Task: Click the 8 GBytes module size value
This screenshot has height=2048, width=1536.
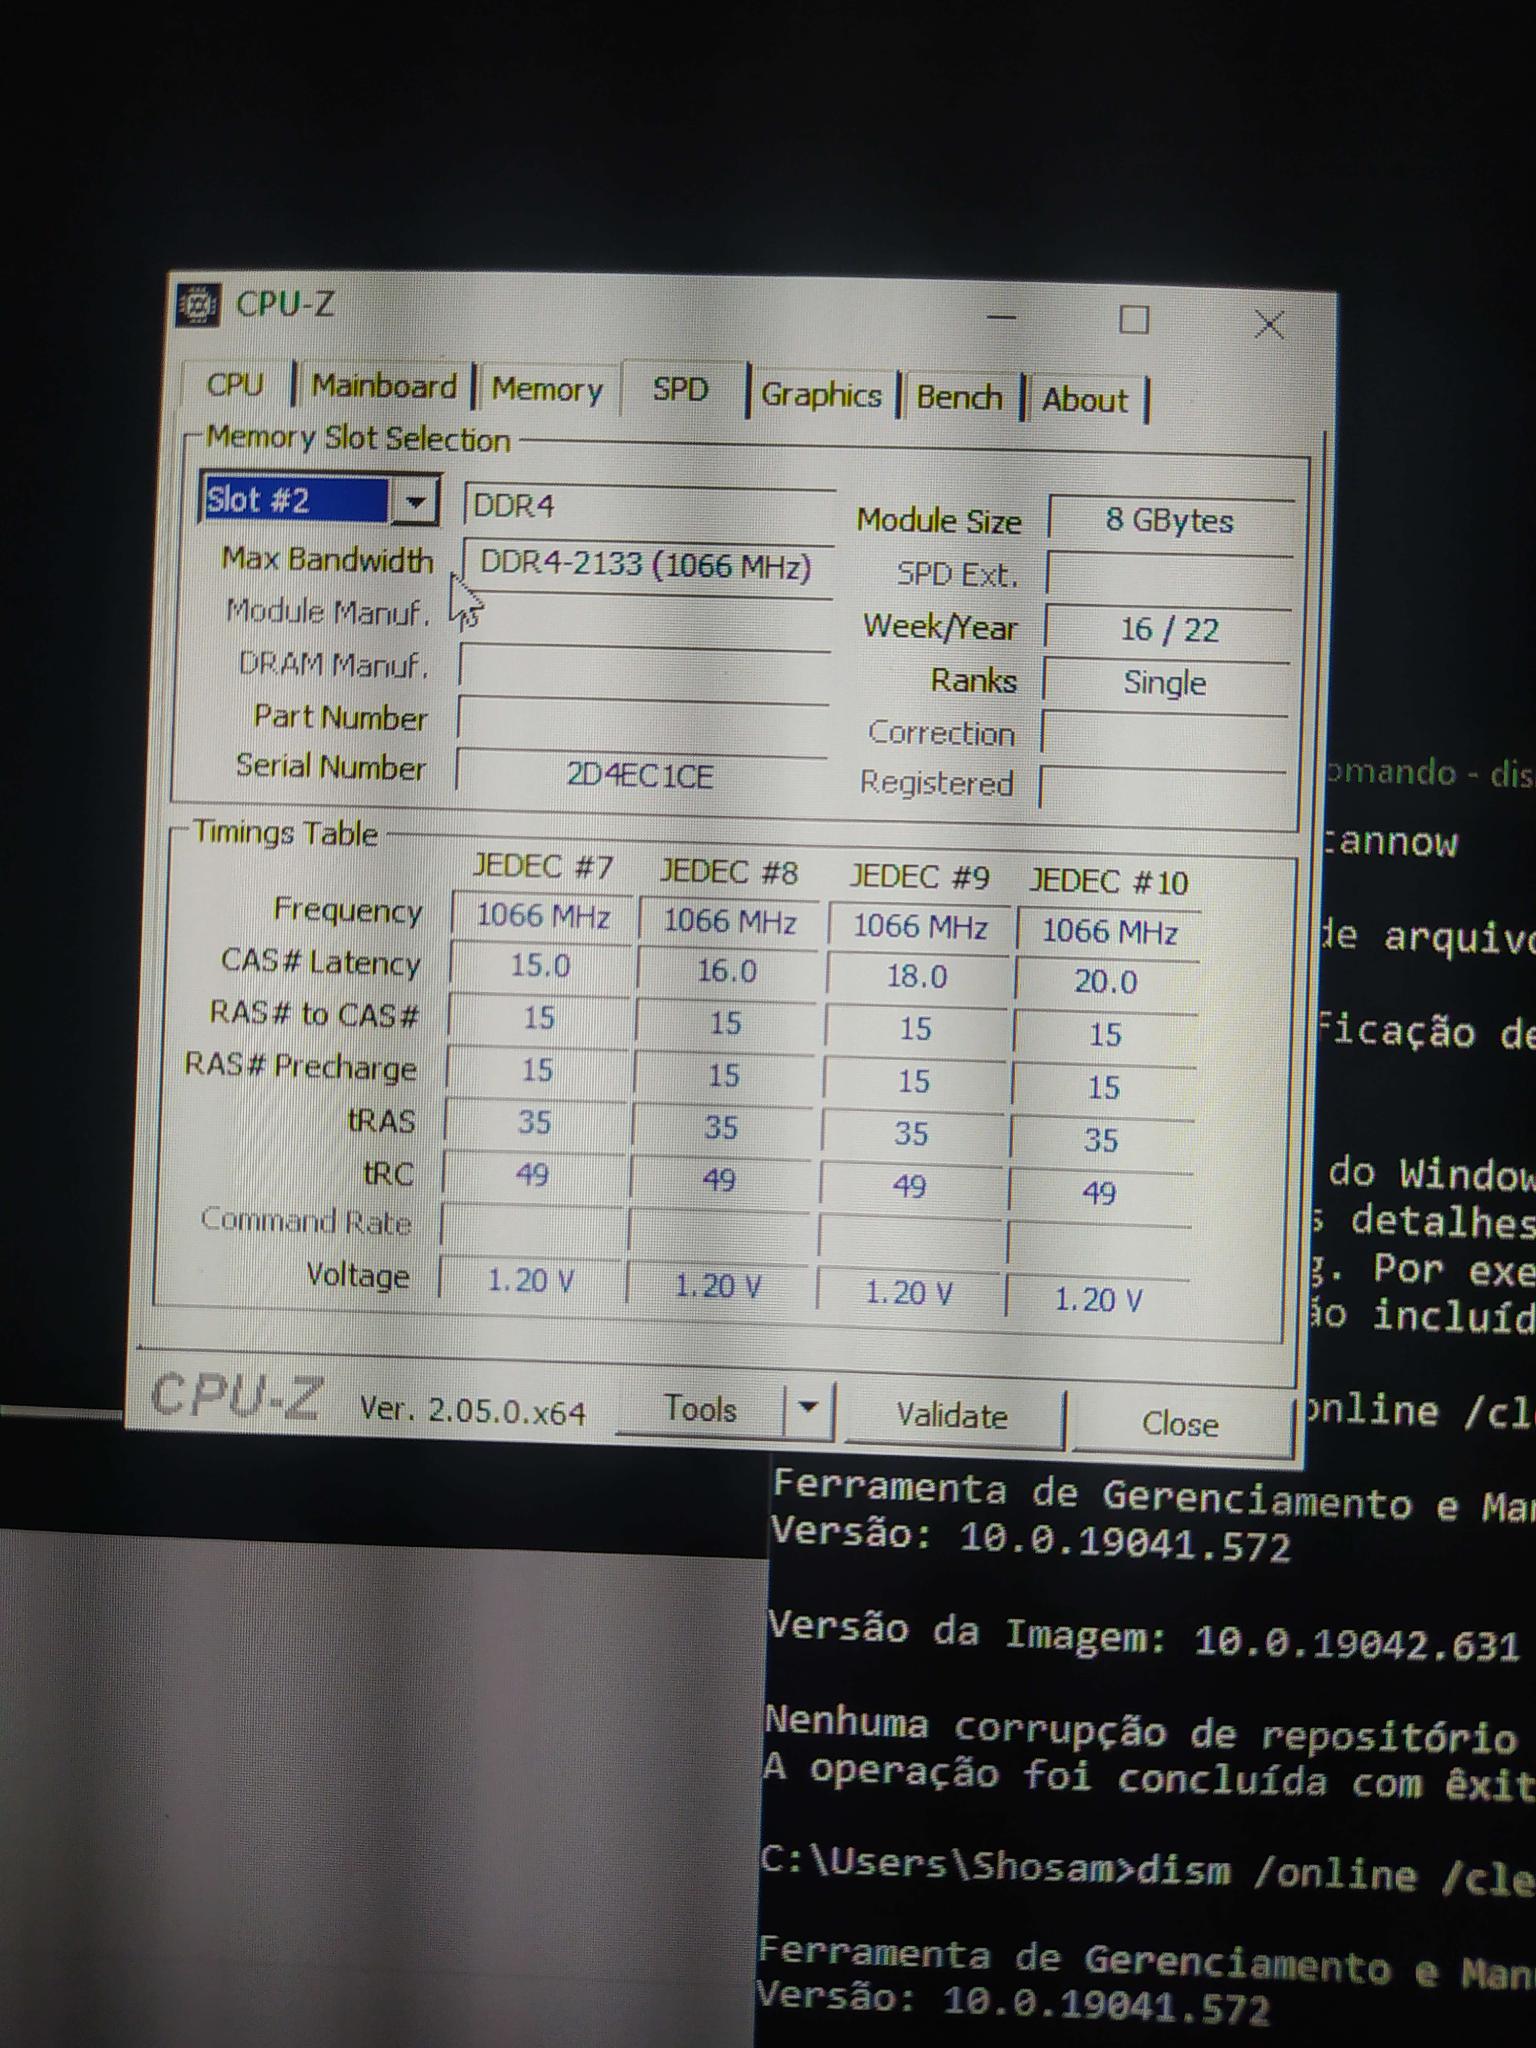Action: [1170, 520]
